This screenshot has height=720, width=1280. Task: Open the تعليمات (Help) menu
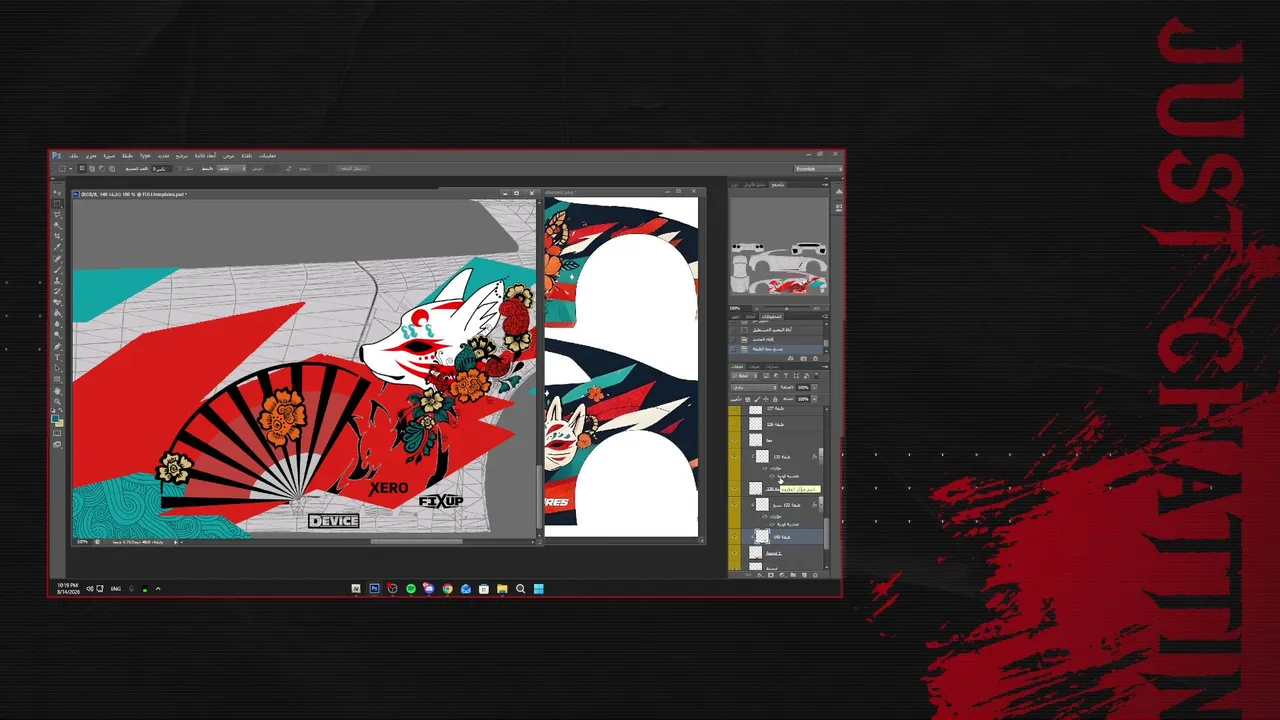pos(267,156)
